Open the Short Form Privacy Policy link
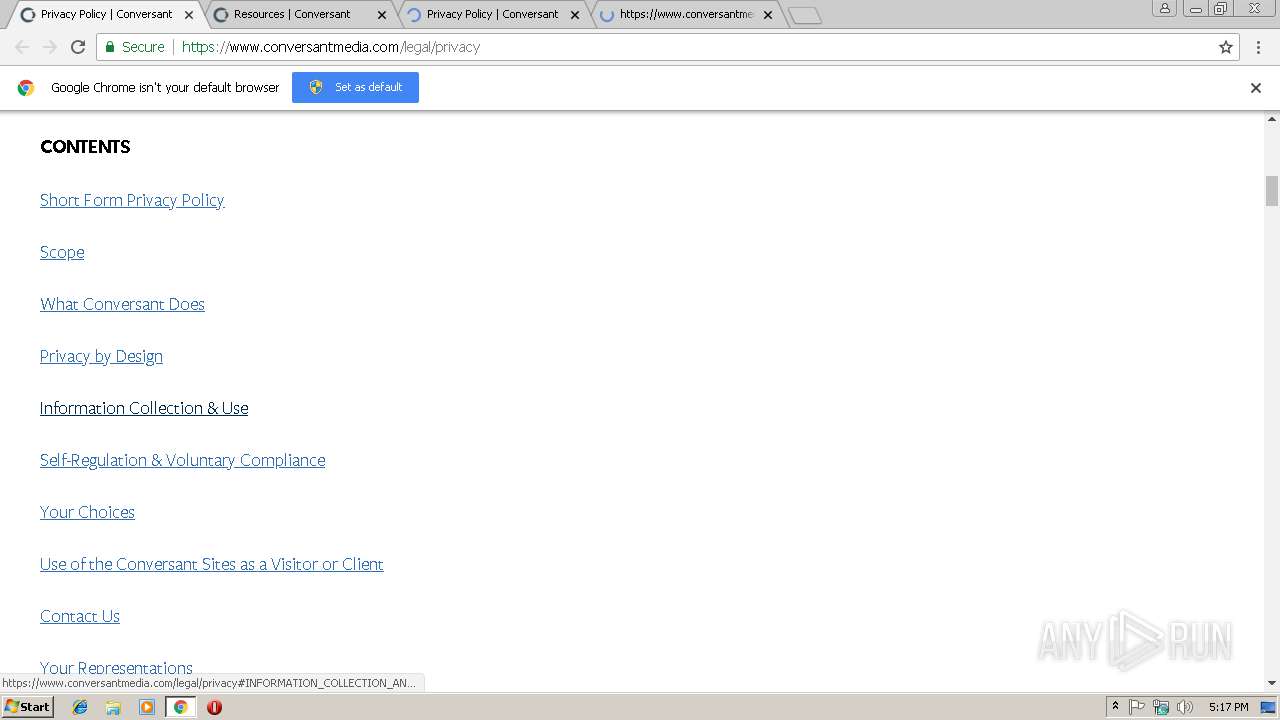Screen dimensions: 1280x720 click(x=132, y=200)
